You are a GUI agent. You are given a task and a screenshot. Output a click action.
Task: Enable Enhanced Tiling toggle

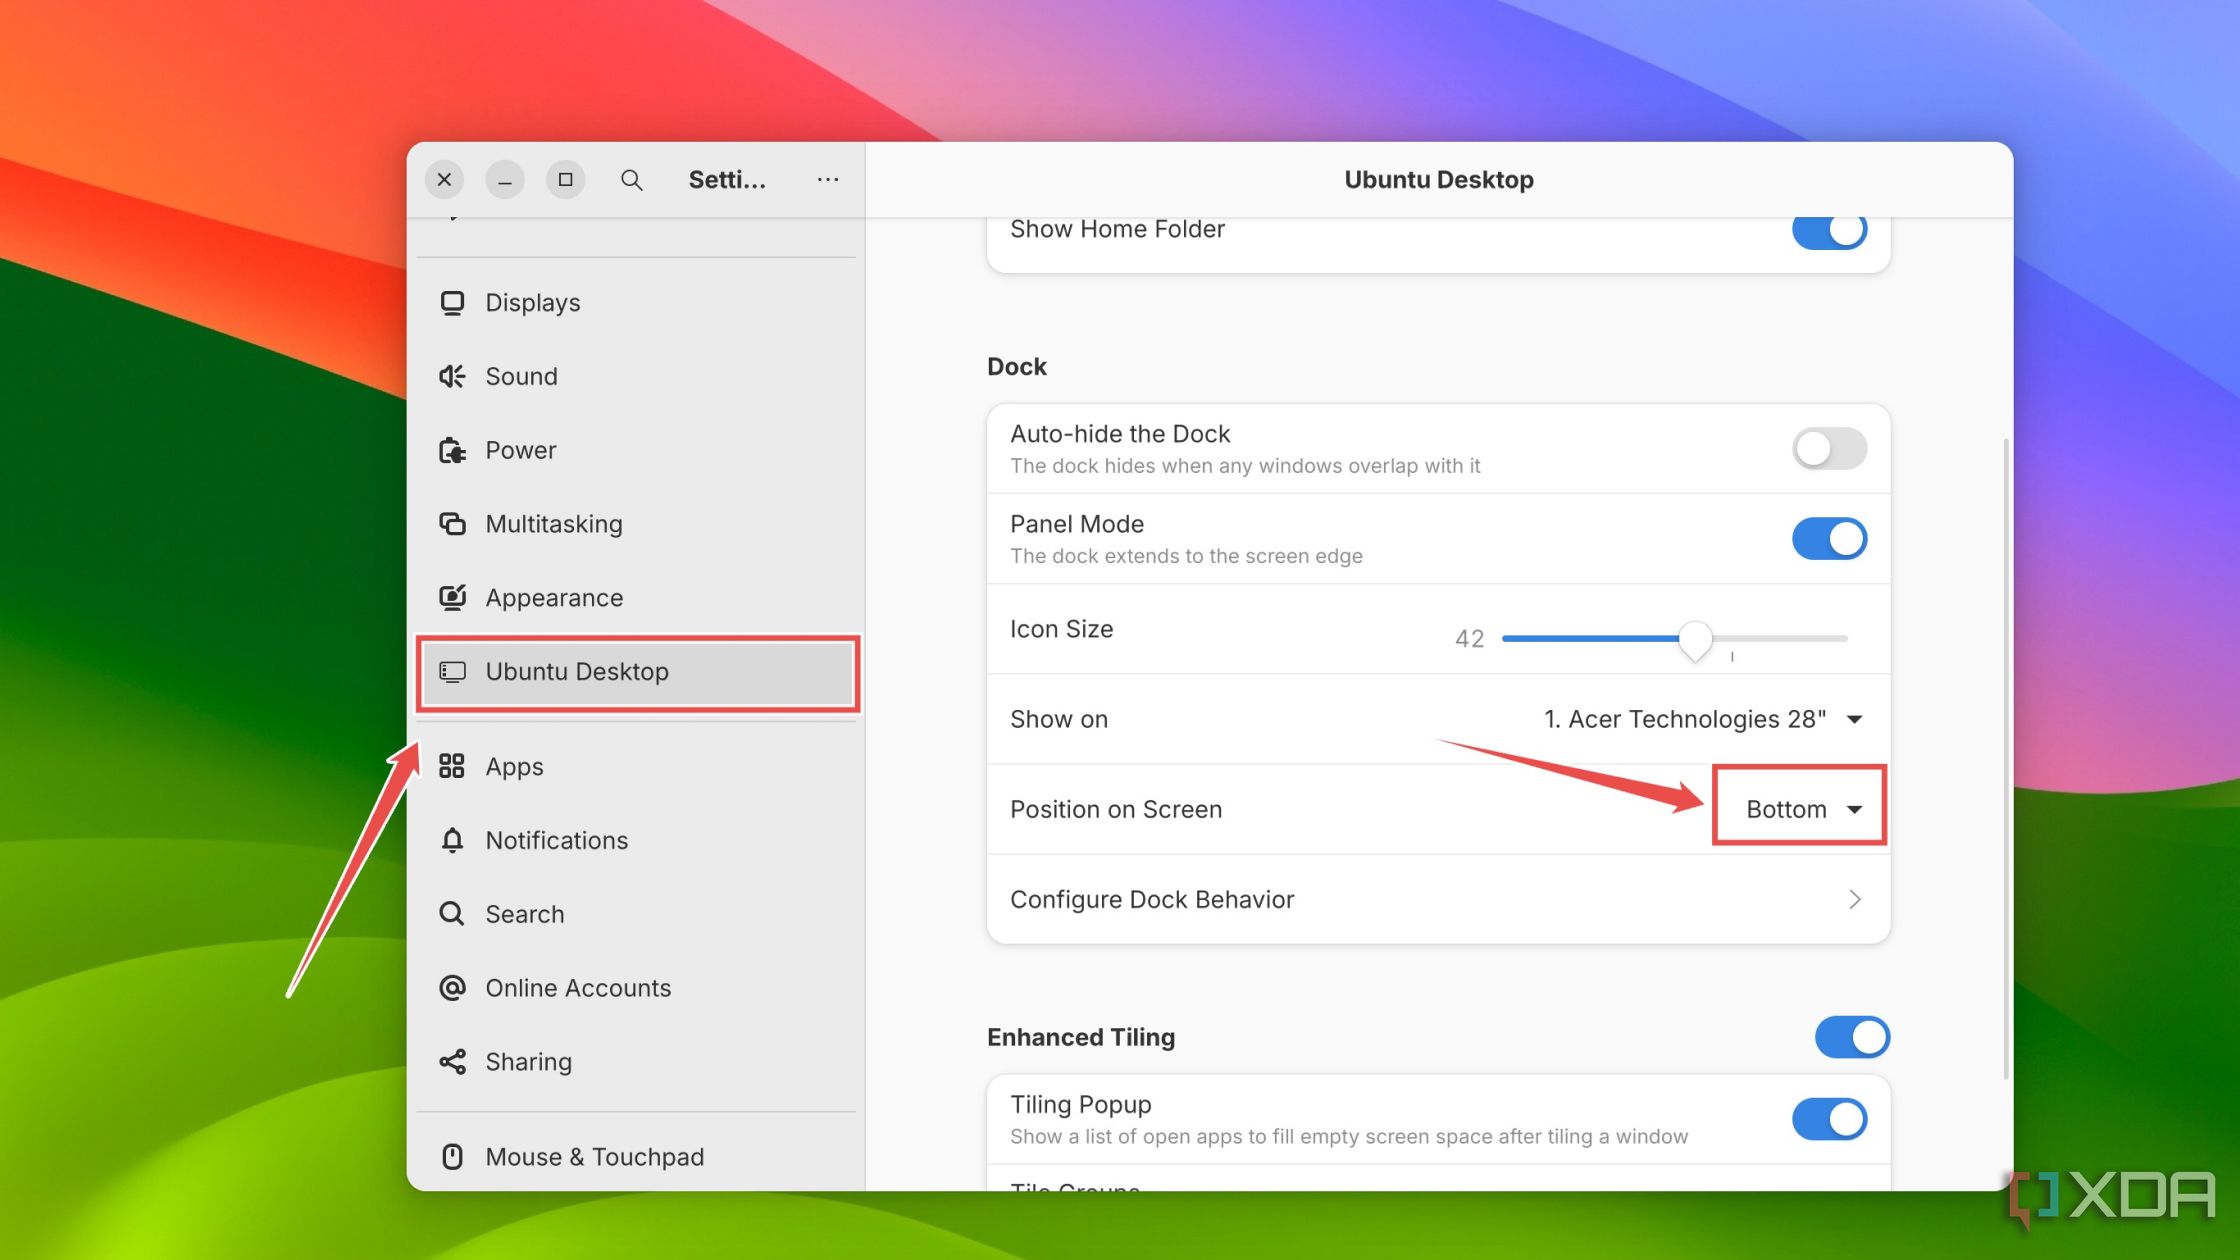click(1852, 1035)
